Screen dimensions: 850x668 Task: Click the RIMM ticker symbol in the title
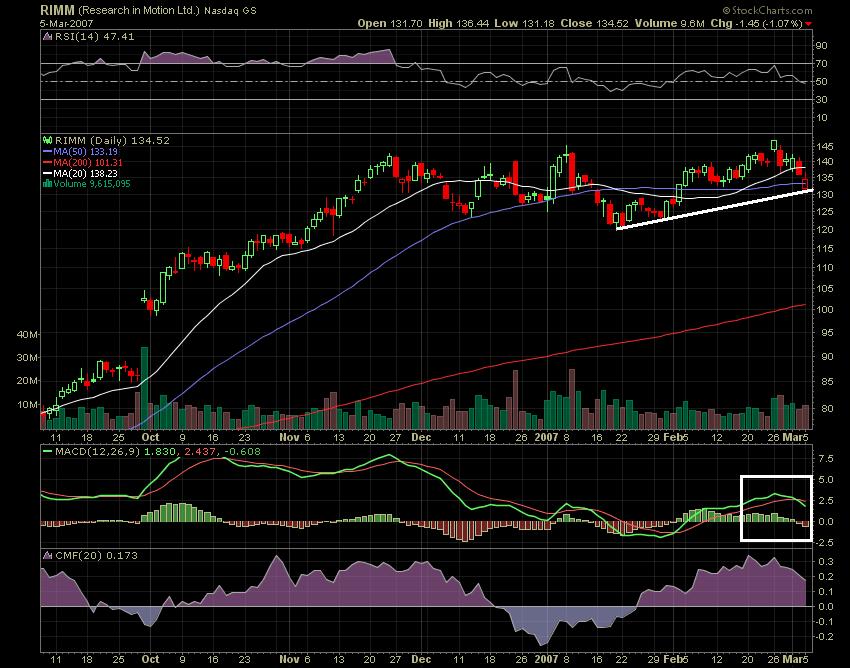point(57,10)
